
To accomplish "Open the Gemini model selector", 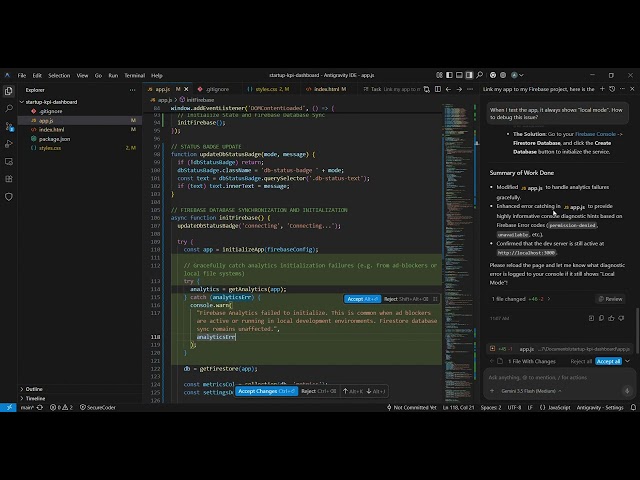I will (x=531, y=391).
